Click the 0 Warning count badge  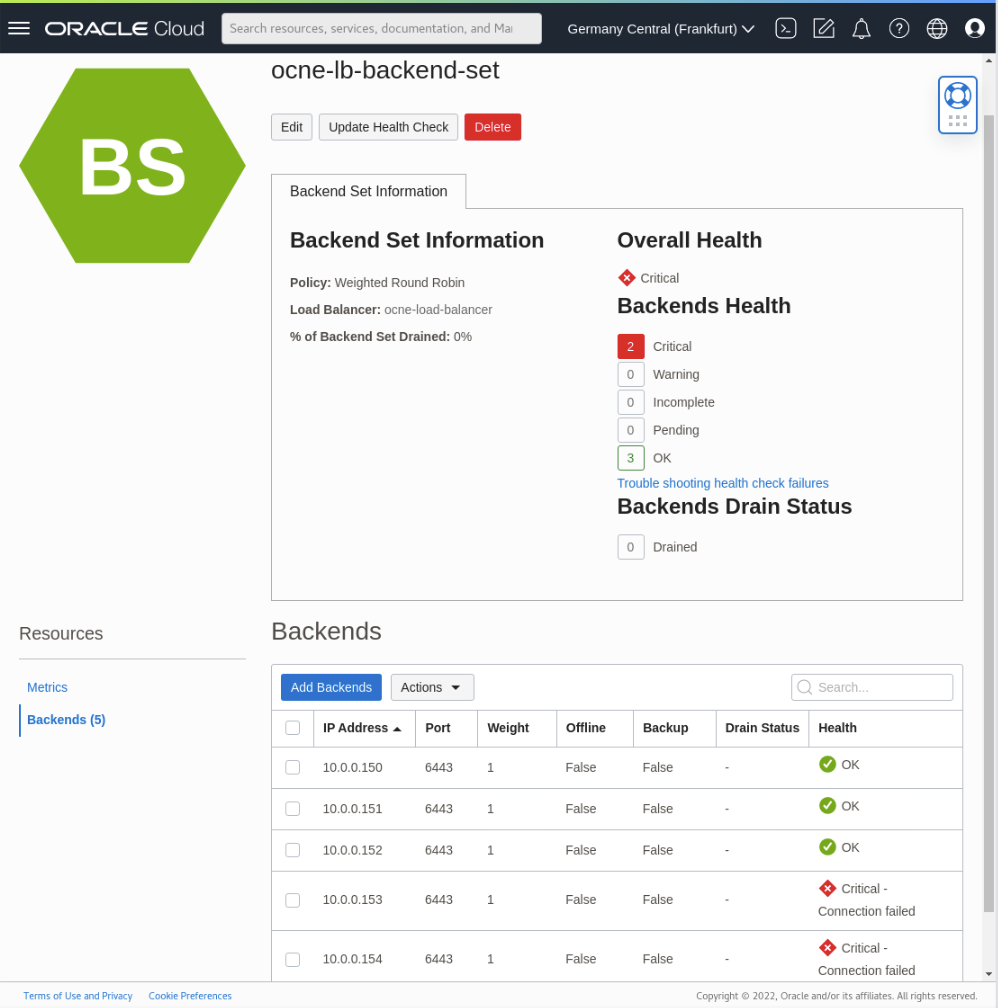631,374
